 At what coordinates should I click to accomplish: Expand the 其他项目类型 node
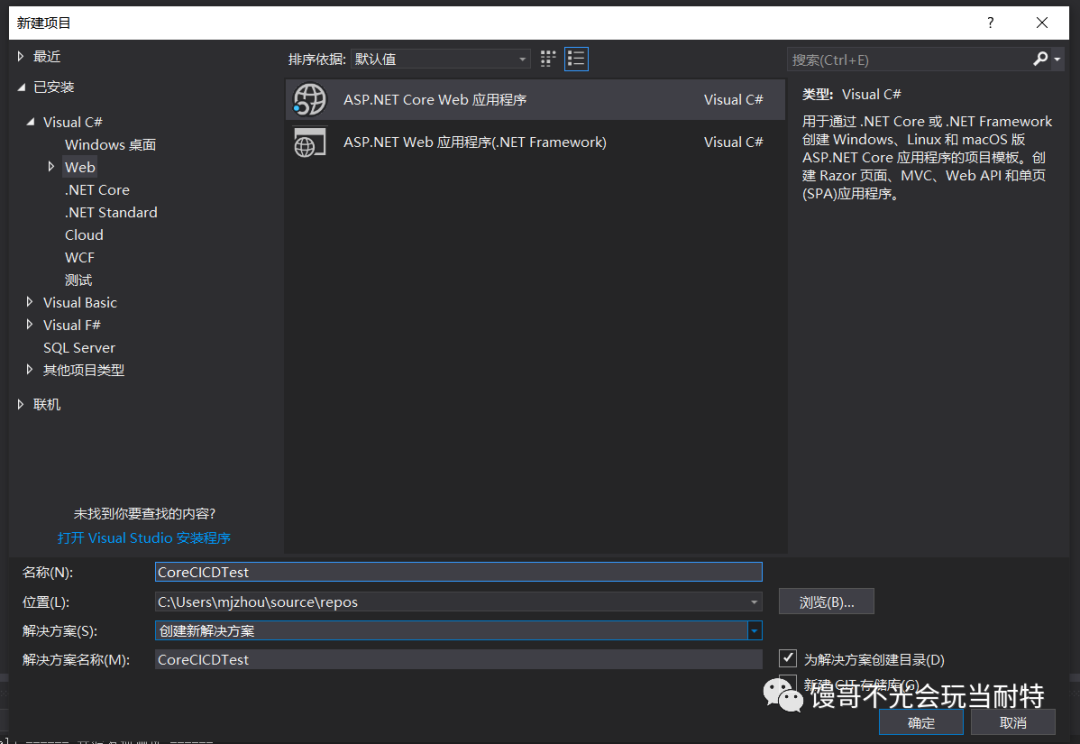(x=29, y=369)
